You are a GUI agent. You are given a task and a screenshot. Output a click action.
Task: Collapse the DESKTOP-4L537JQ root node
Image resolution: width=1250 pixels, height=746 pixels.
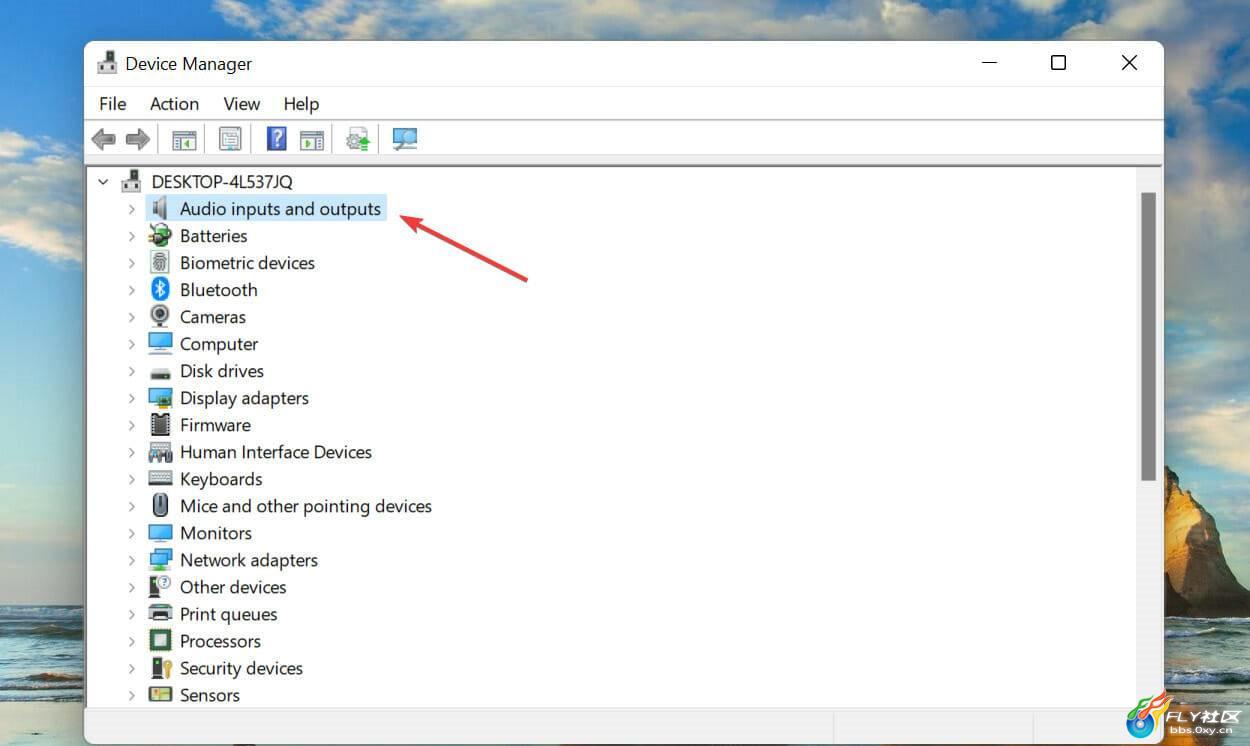pos(103,182)
